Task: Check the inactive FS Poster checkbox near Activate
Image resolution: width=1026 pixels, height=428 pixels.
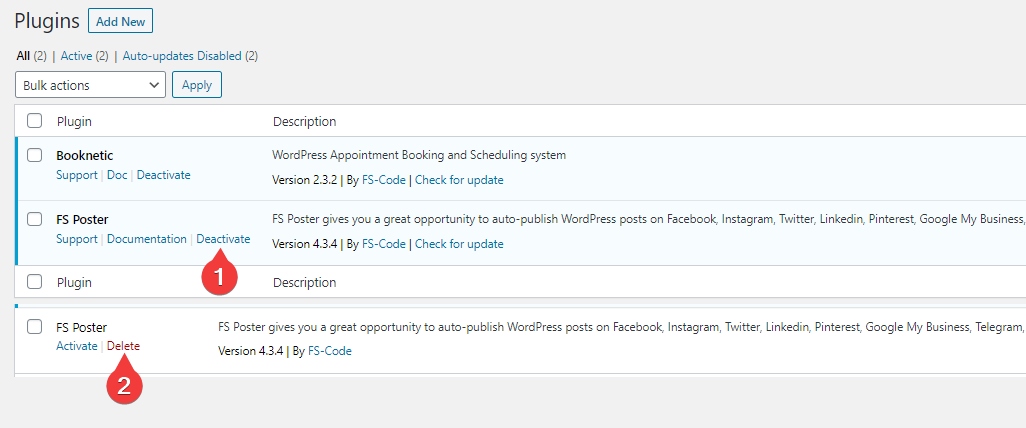Action: 35,327
